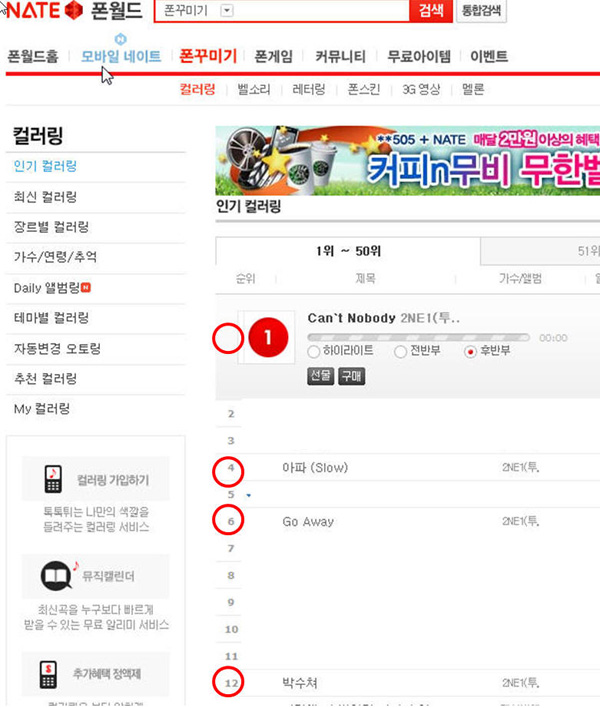Click the 뮤직캘린더 label
This screenshot has width=600, height=708.
[108, 576]
